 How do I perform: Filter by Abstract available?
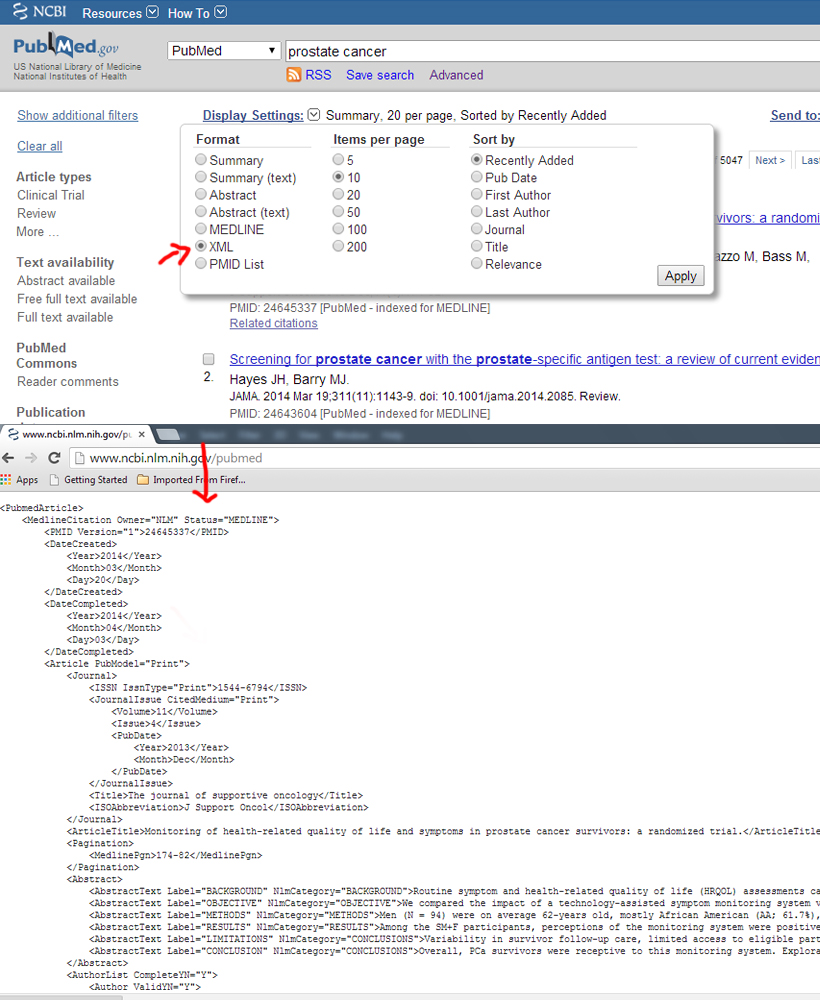(x=66, y=281)
